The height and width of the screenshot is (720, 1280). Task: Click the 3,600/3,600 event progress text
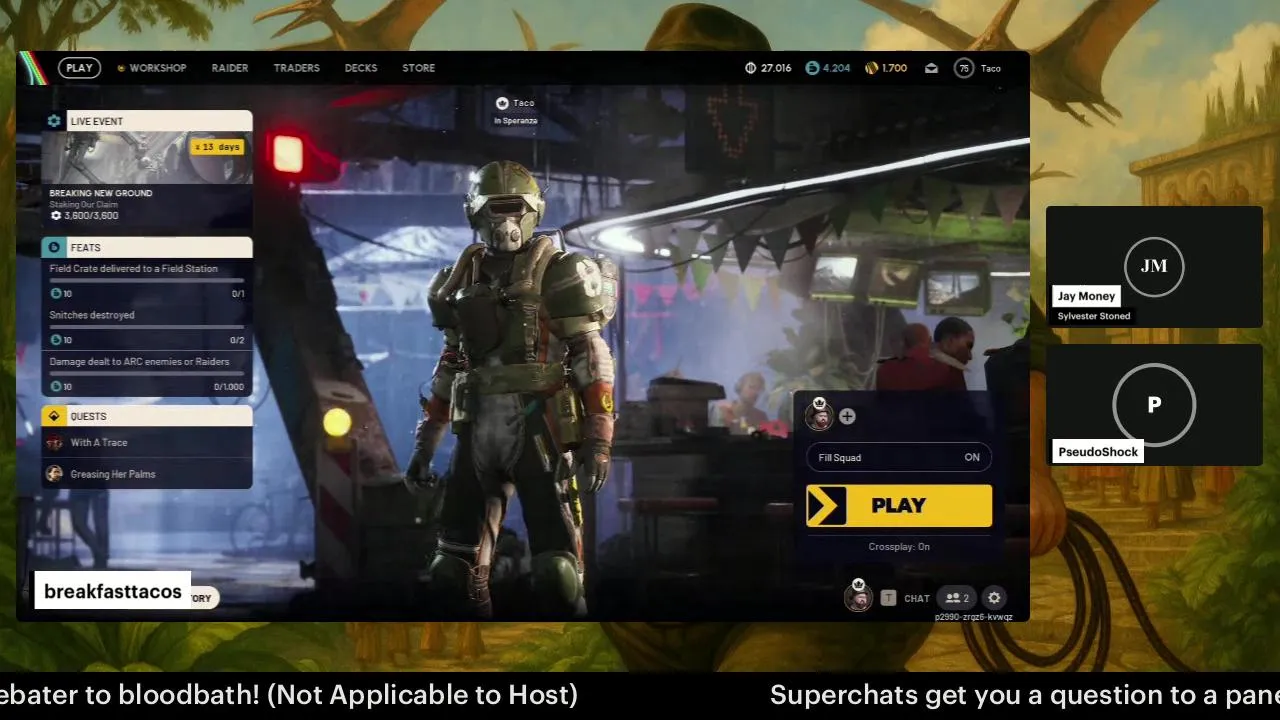tap(90, 216)
